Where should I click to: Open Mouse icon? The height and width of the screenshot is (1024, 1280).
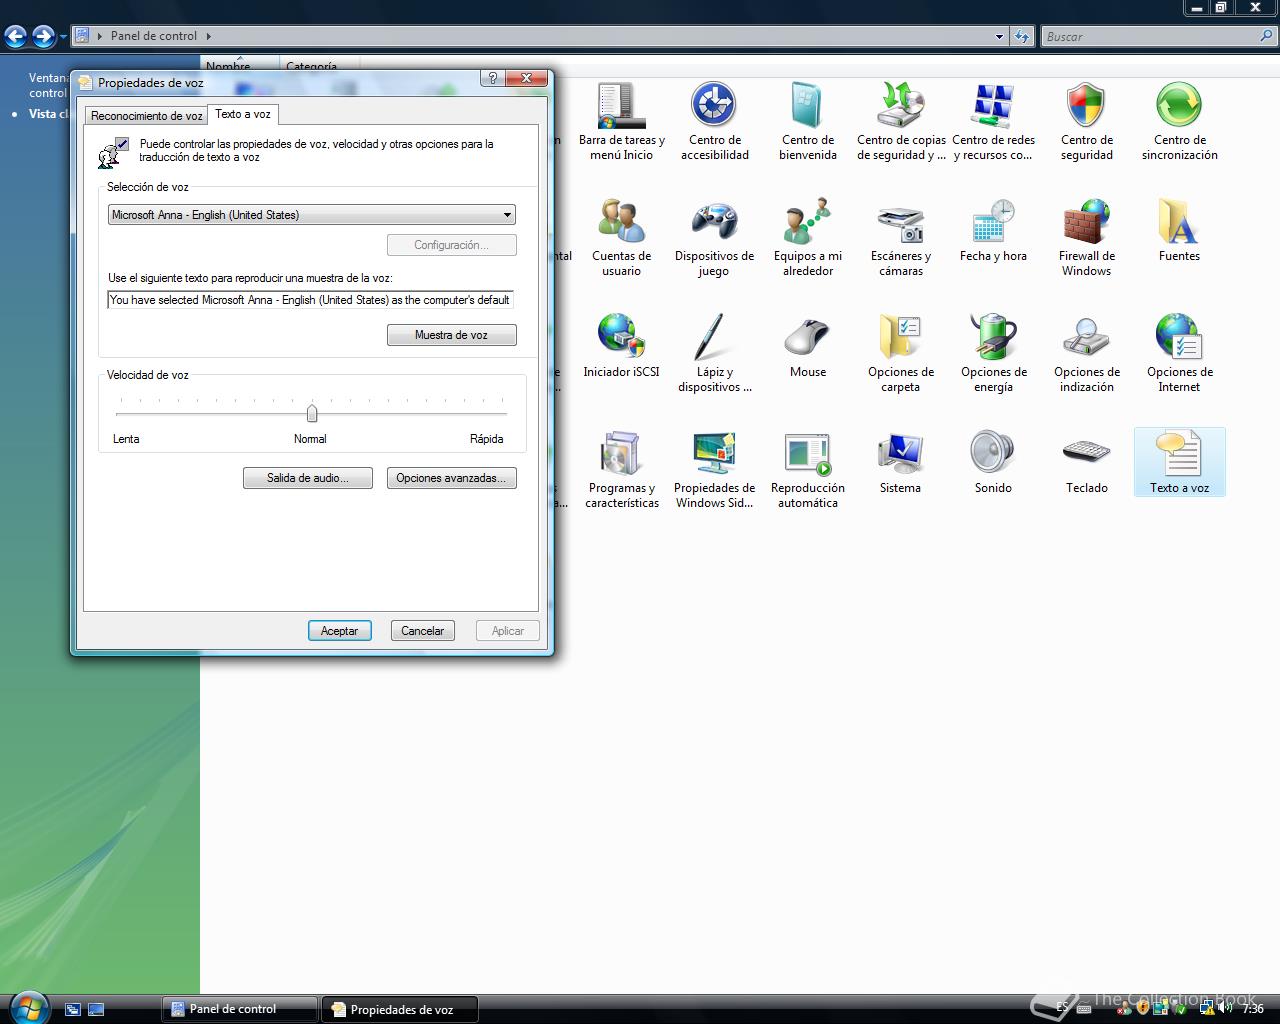[x=807, y=347]
